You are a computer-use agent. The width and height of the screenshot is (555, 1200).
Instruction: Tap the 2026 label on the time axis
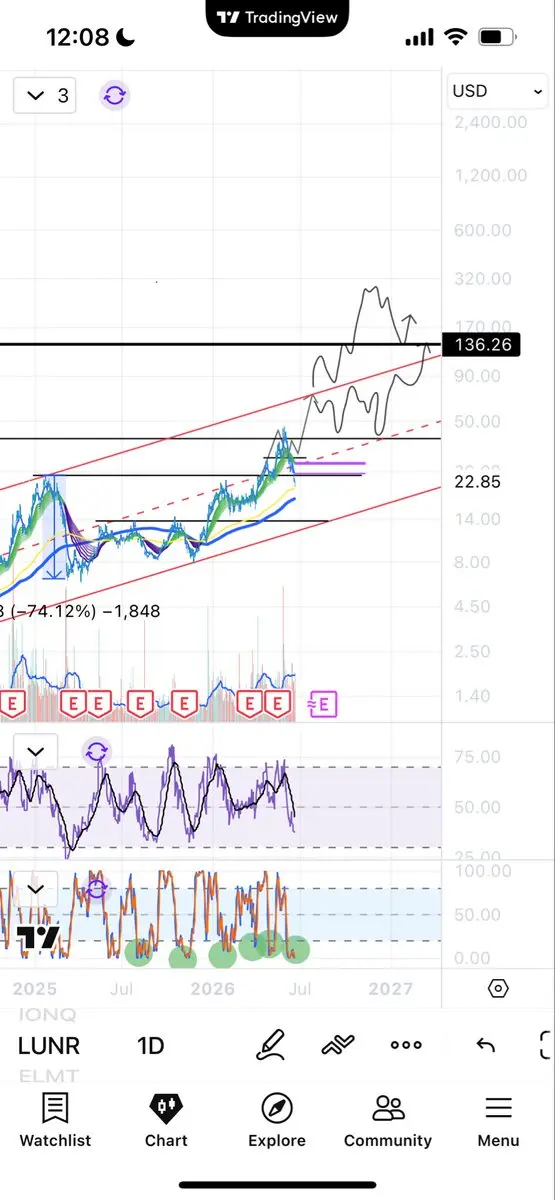pos(212,989)
